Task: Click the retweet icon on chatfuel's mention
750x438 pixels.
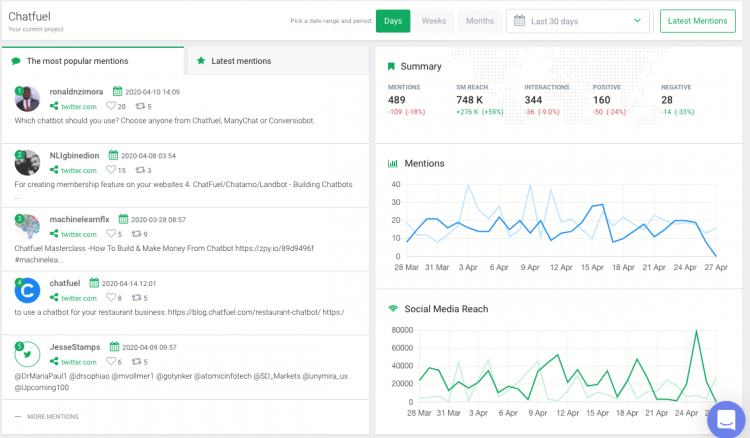Action: [x=136, y=297]
